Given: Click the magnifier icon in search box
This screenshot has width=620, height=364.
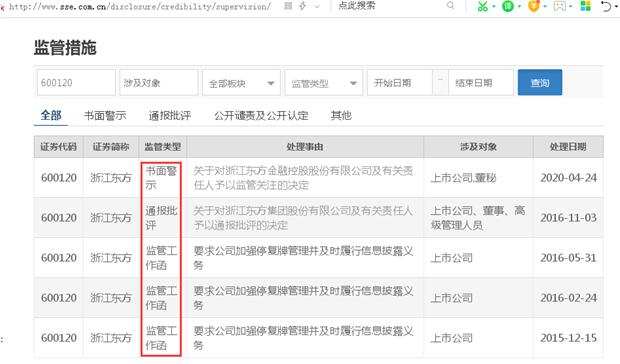Looking at the screenshot, I should (450, 6).
